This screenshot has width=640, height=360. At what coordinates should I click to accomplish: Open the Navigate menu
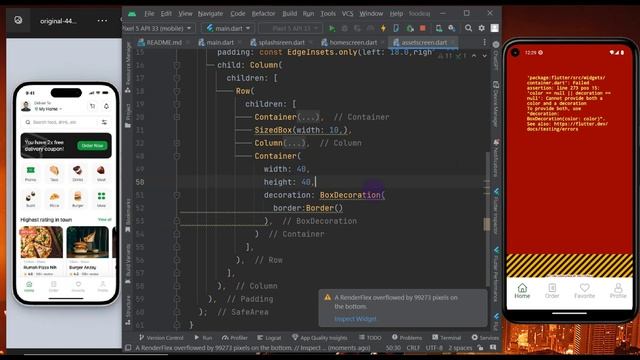coord(210,13)
